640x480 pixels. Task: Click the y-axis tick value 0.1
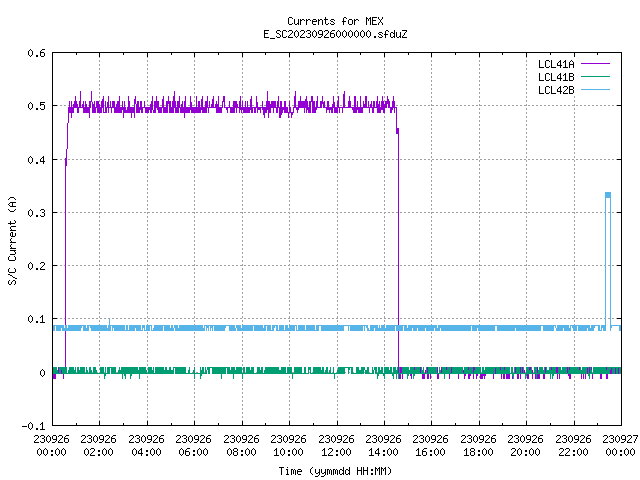tap(36, 319)
